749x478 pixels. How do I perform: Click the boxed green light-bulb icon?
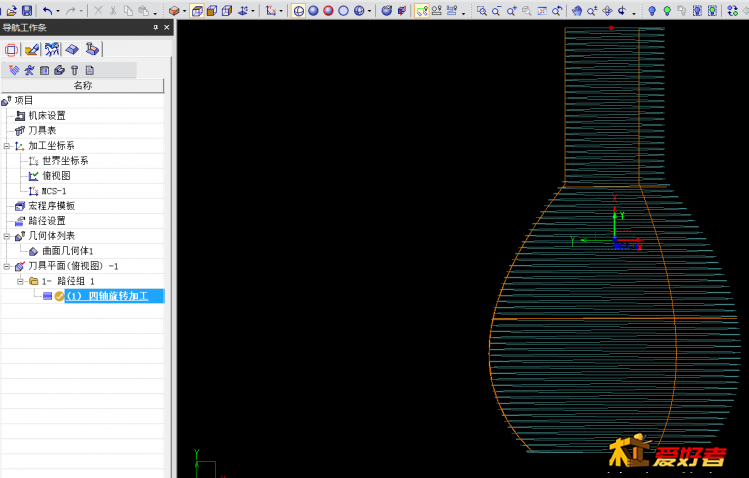tap(712, 11)
